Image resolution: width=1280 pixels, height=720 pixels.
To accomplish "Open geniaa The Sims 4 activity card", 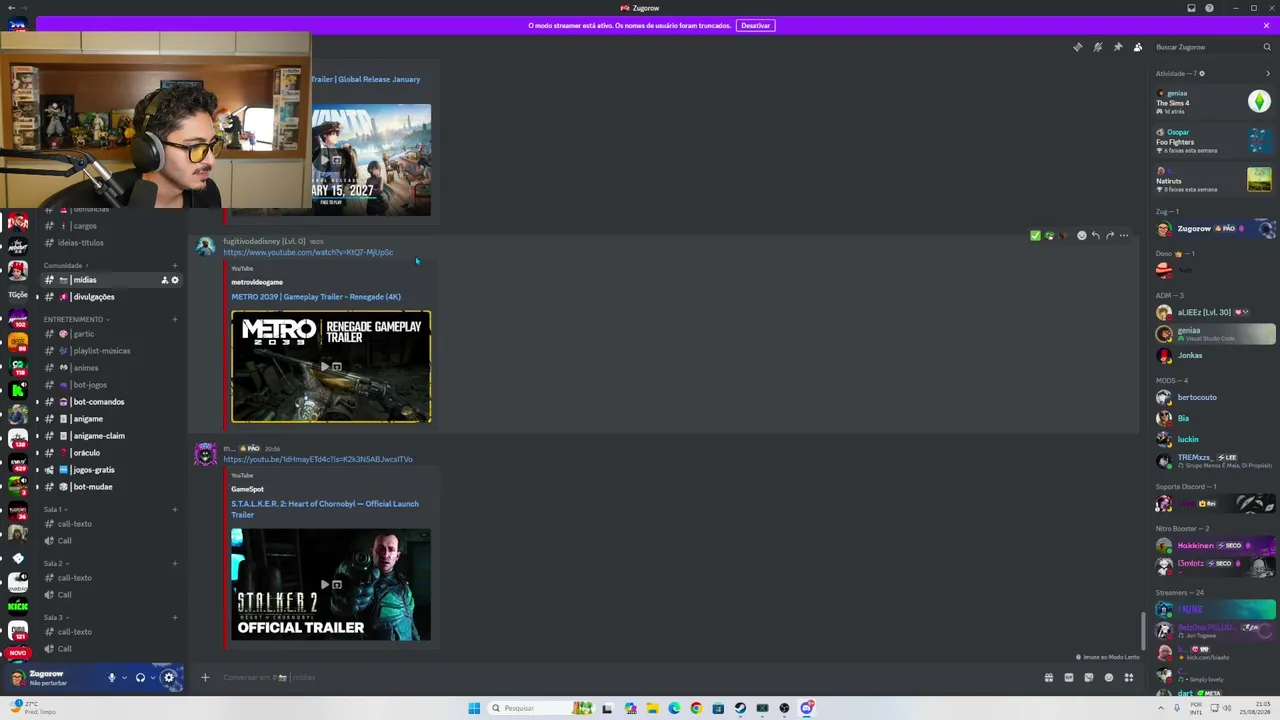I will coord(1214,102).
